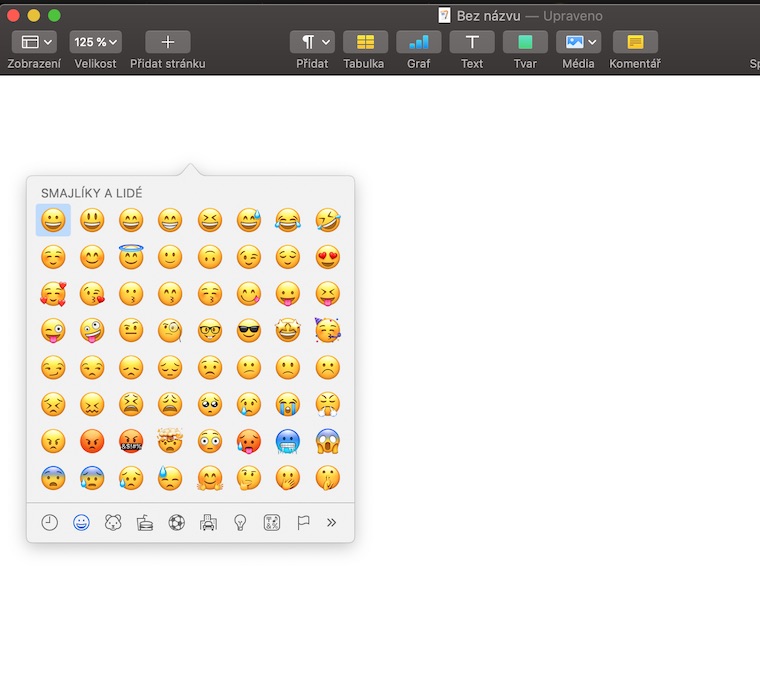The width and height of the screenshot is (760, 696).
Task: Click the Přidat stránku plus button
Action: click(x=168, y=42)
